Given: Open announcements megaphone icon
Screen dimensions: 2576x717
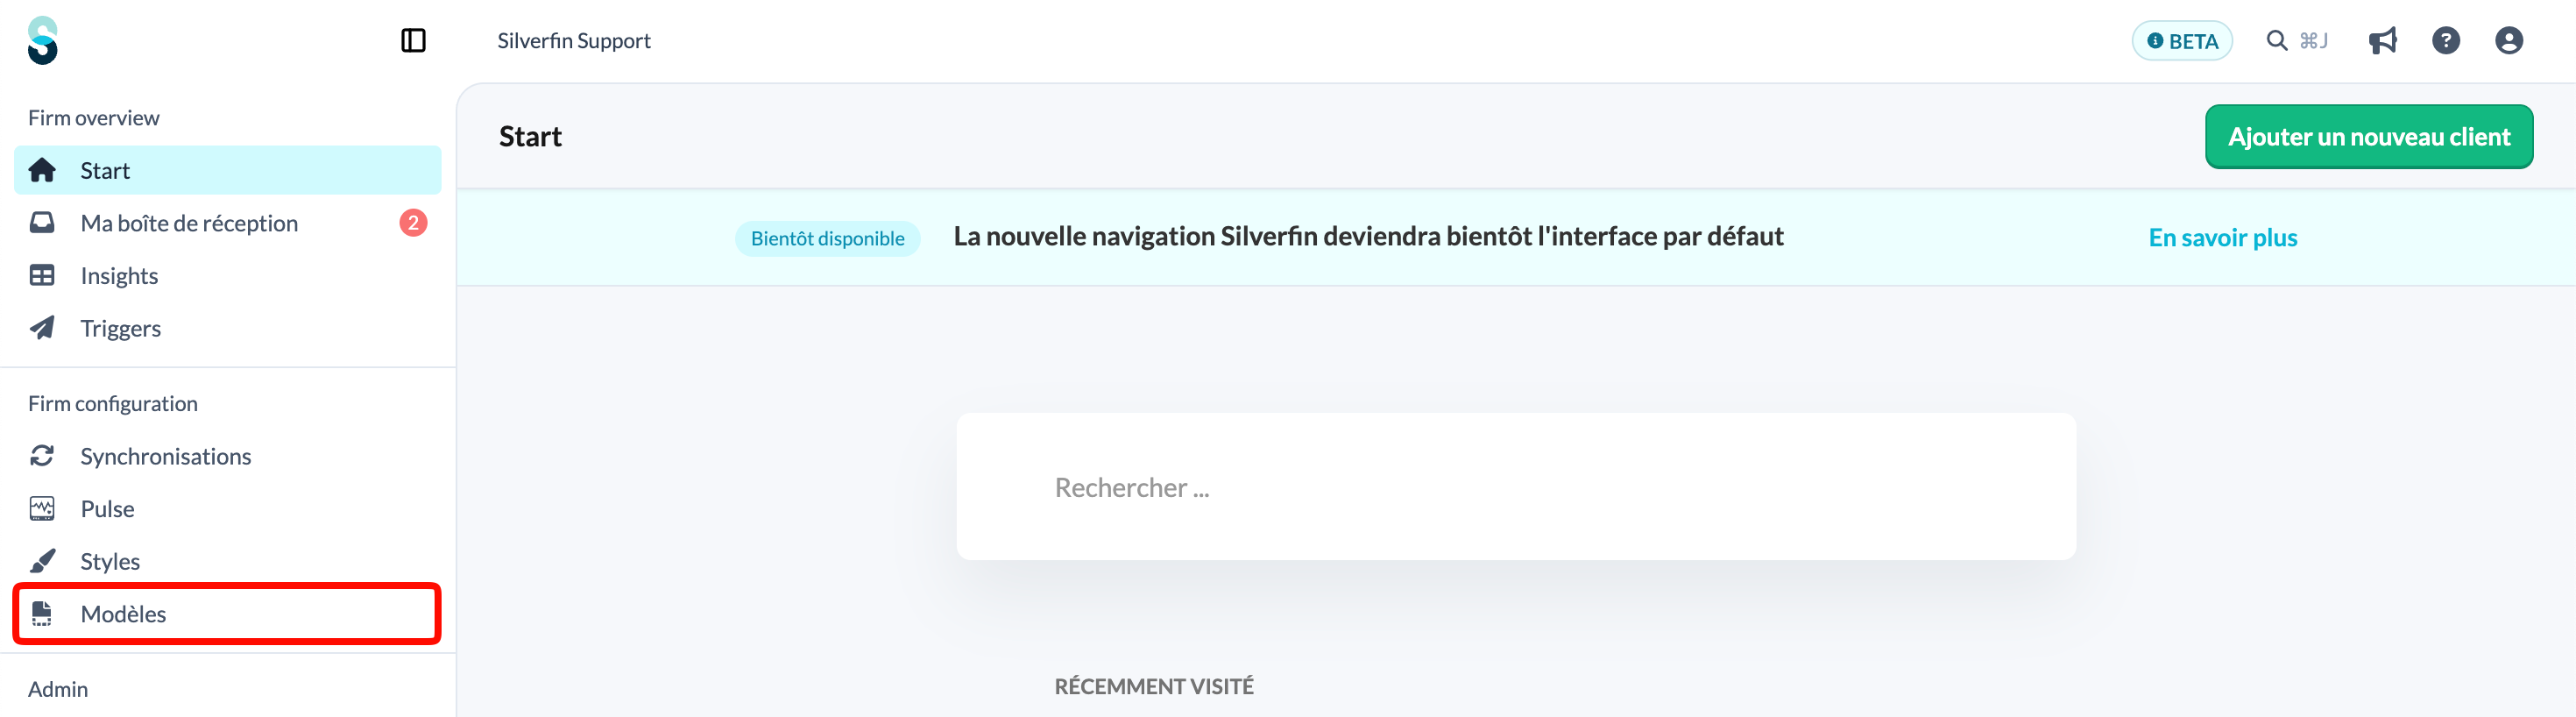Looking at the screenshot, I should (x=2383, y=40).
